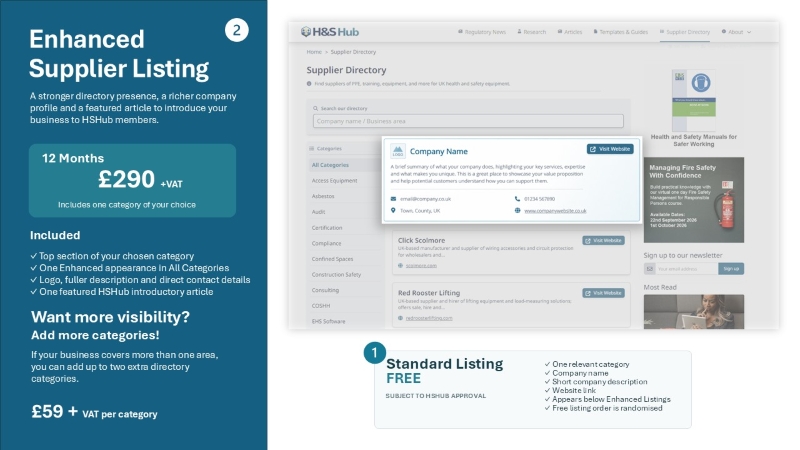The width and height of the screenshot is (800, 450).
Task: Click the search magnifier icon in the directory
Action: 315,108
